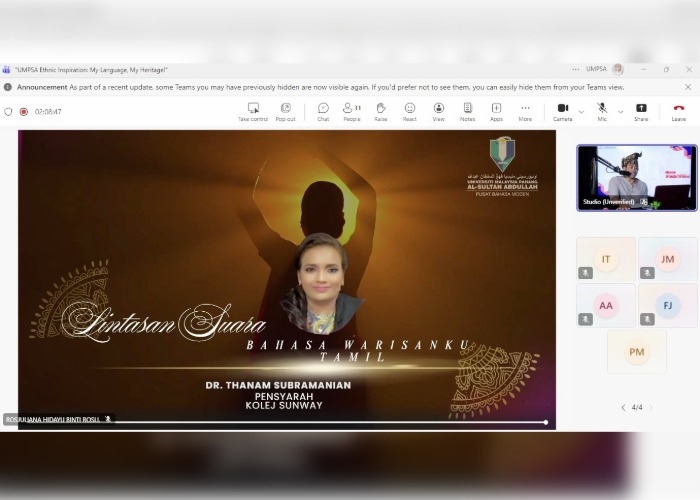Raise your hand in the meeting
The height and width of the screenshot is (500, 700).
[381, 111]
